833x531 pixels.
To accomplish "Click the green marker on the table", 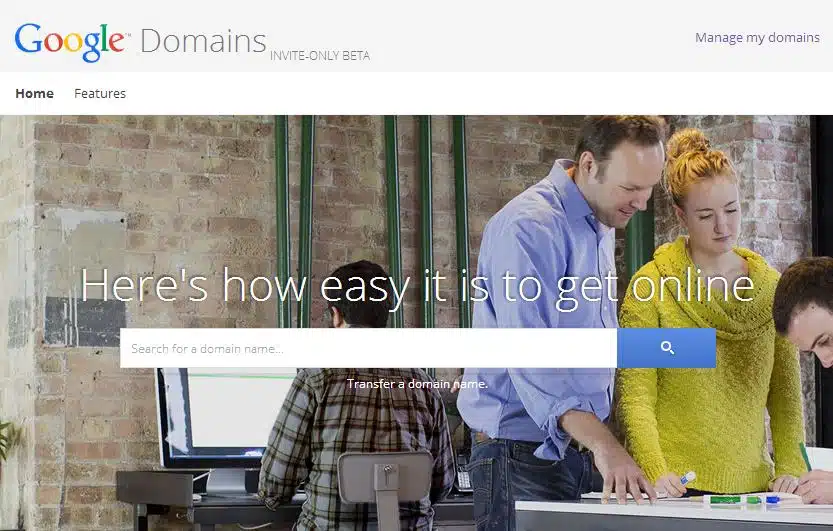I will (x=732, y=500).
